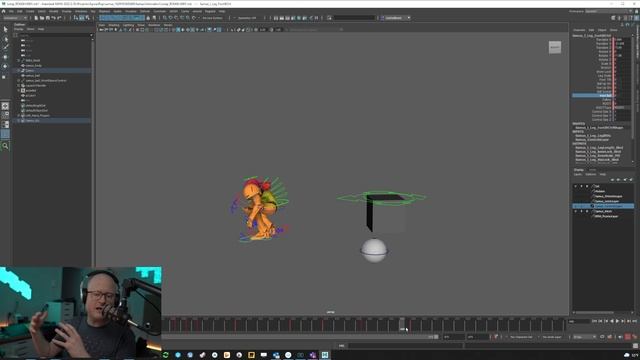Toggle visibility of the top display layer
The height and width of the screenshot is (360, 640).
click(576, 187)
